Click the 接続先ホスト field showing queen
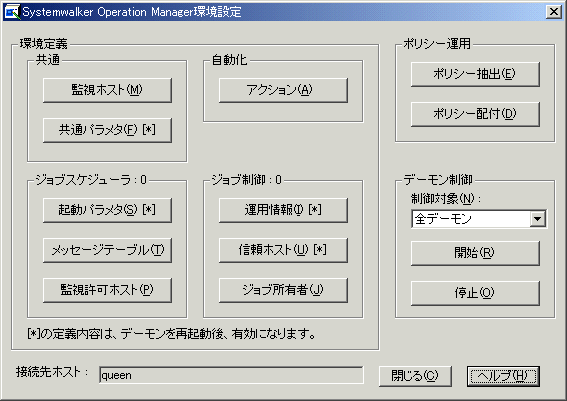 coord(231,375)
